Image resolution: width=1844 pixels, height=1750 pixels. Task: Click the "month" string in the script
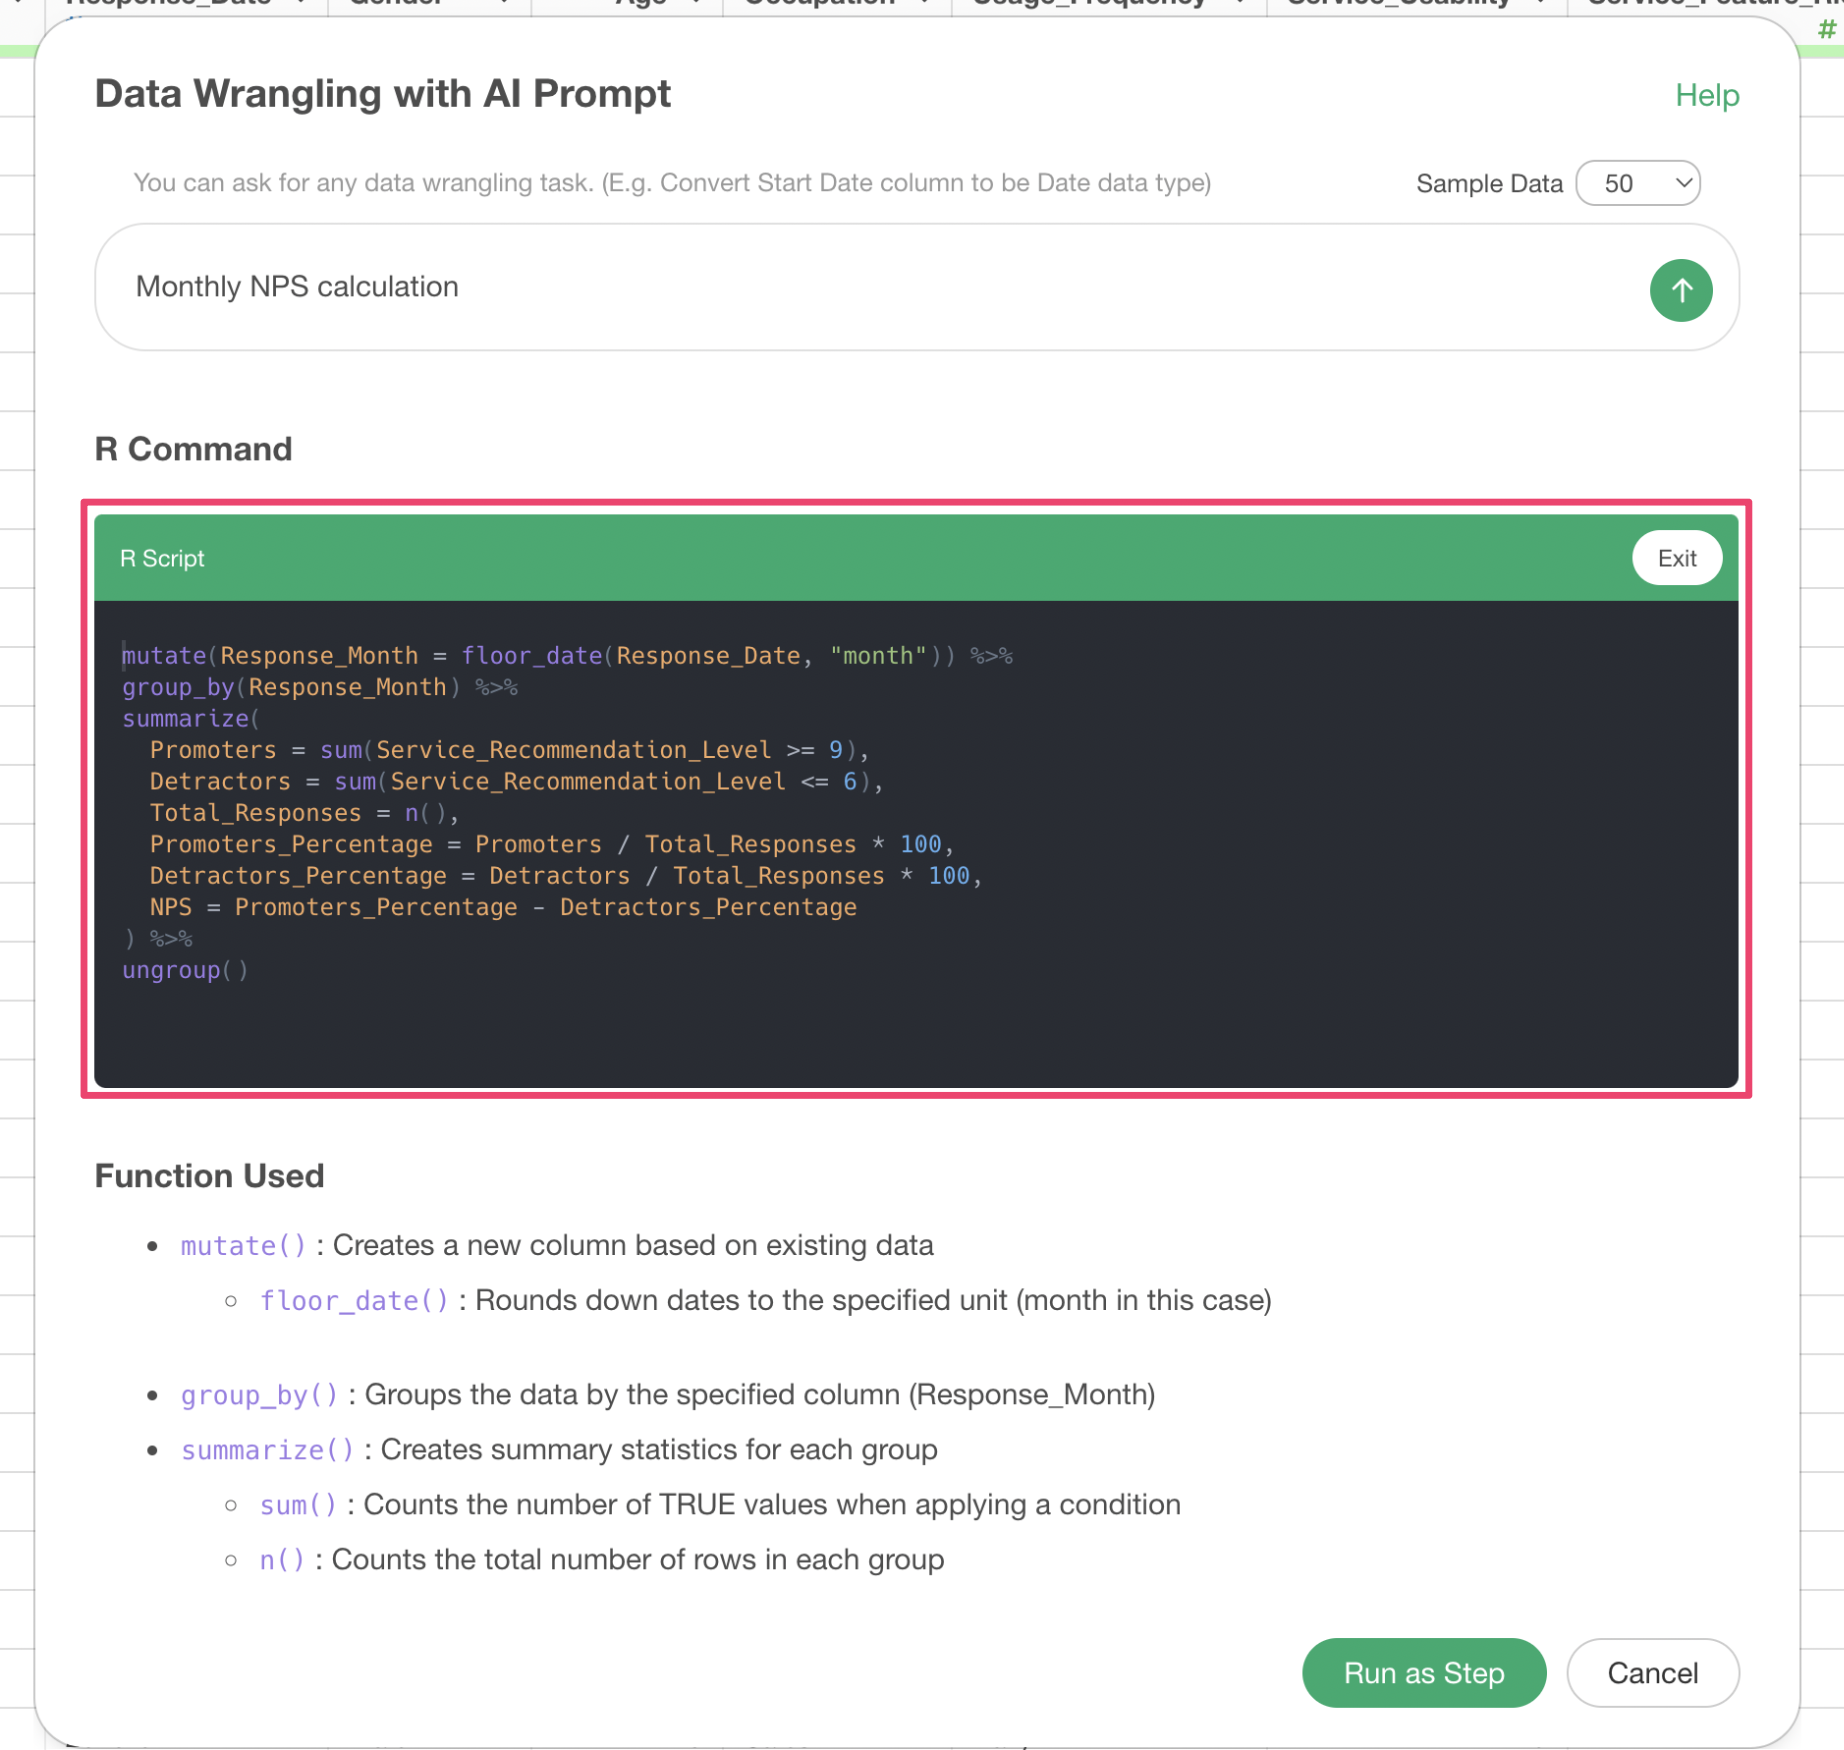point(878,656)
